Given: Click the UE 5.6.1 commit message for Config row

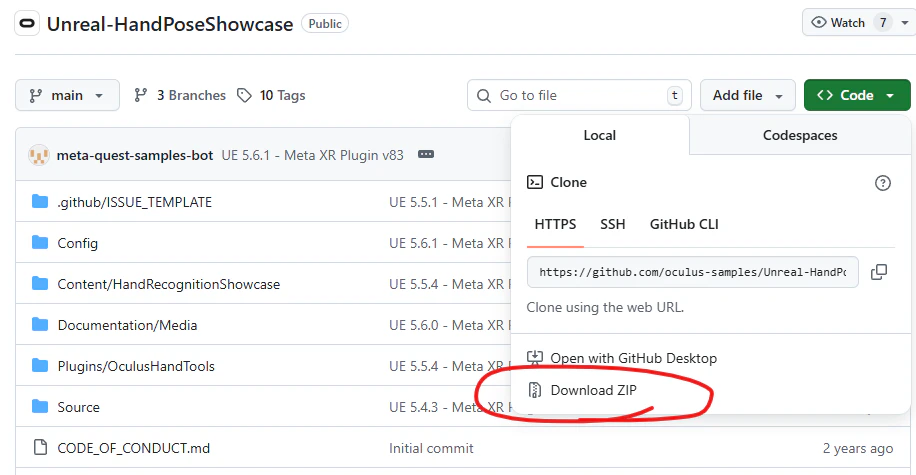Looking at the screenshot, I should tap(450, 243).
